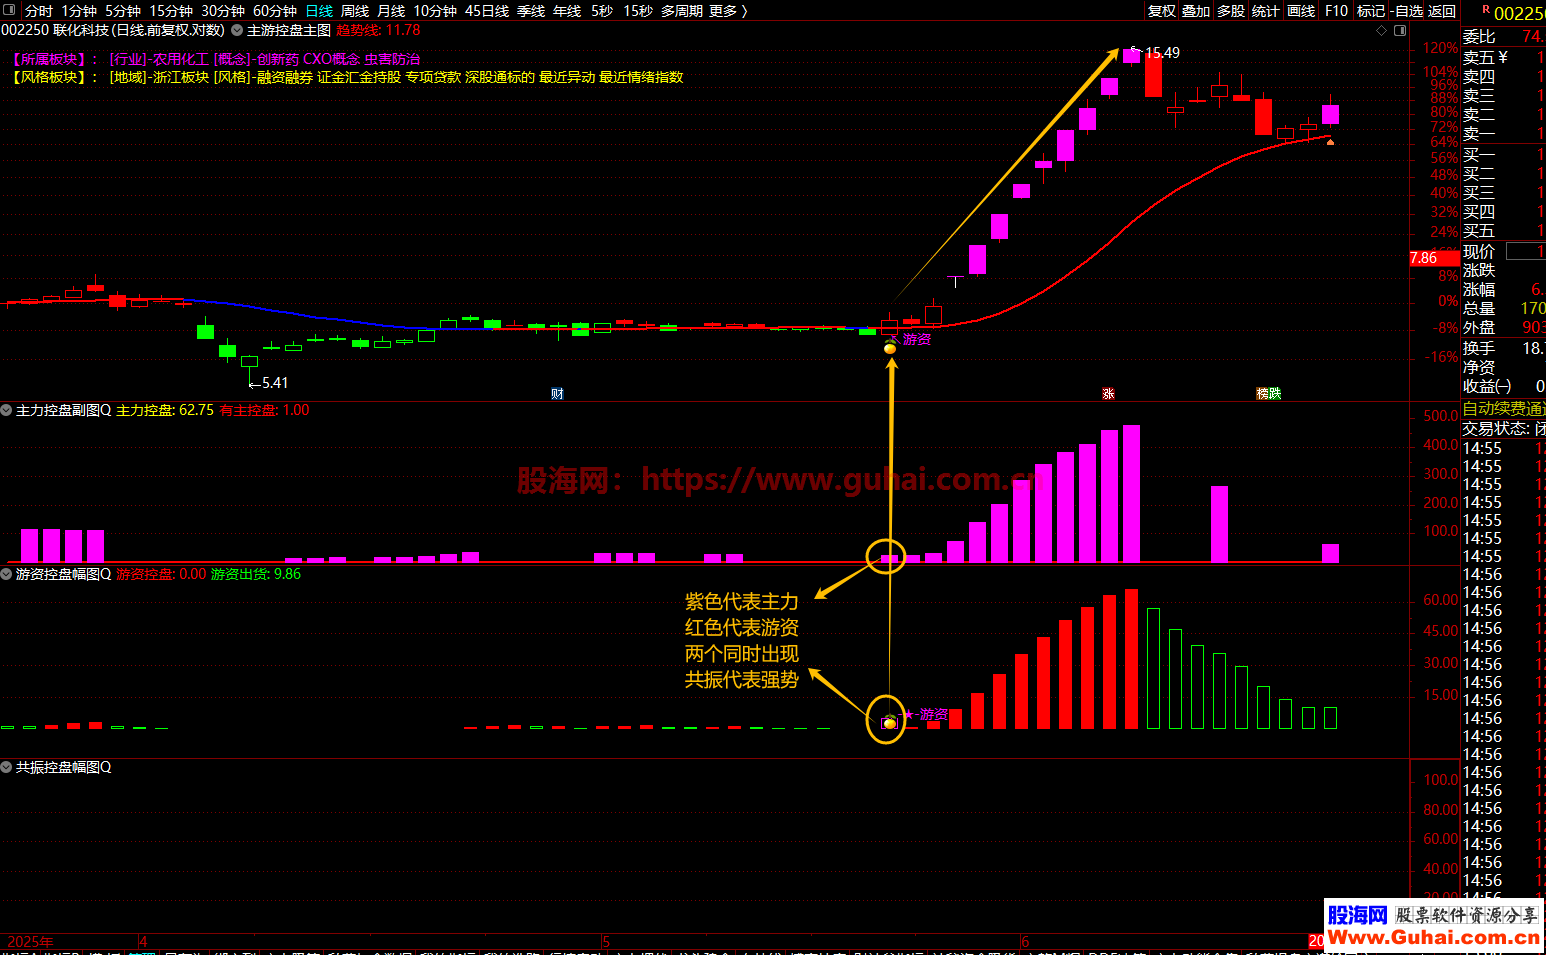Switch to the 周线 weekly chart
Screen dimensions: 1546x955
pyautogui.click(x=355, y=11)
